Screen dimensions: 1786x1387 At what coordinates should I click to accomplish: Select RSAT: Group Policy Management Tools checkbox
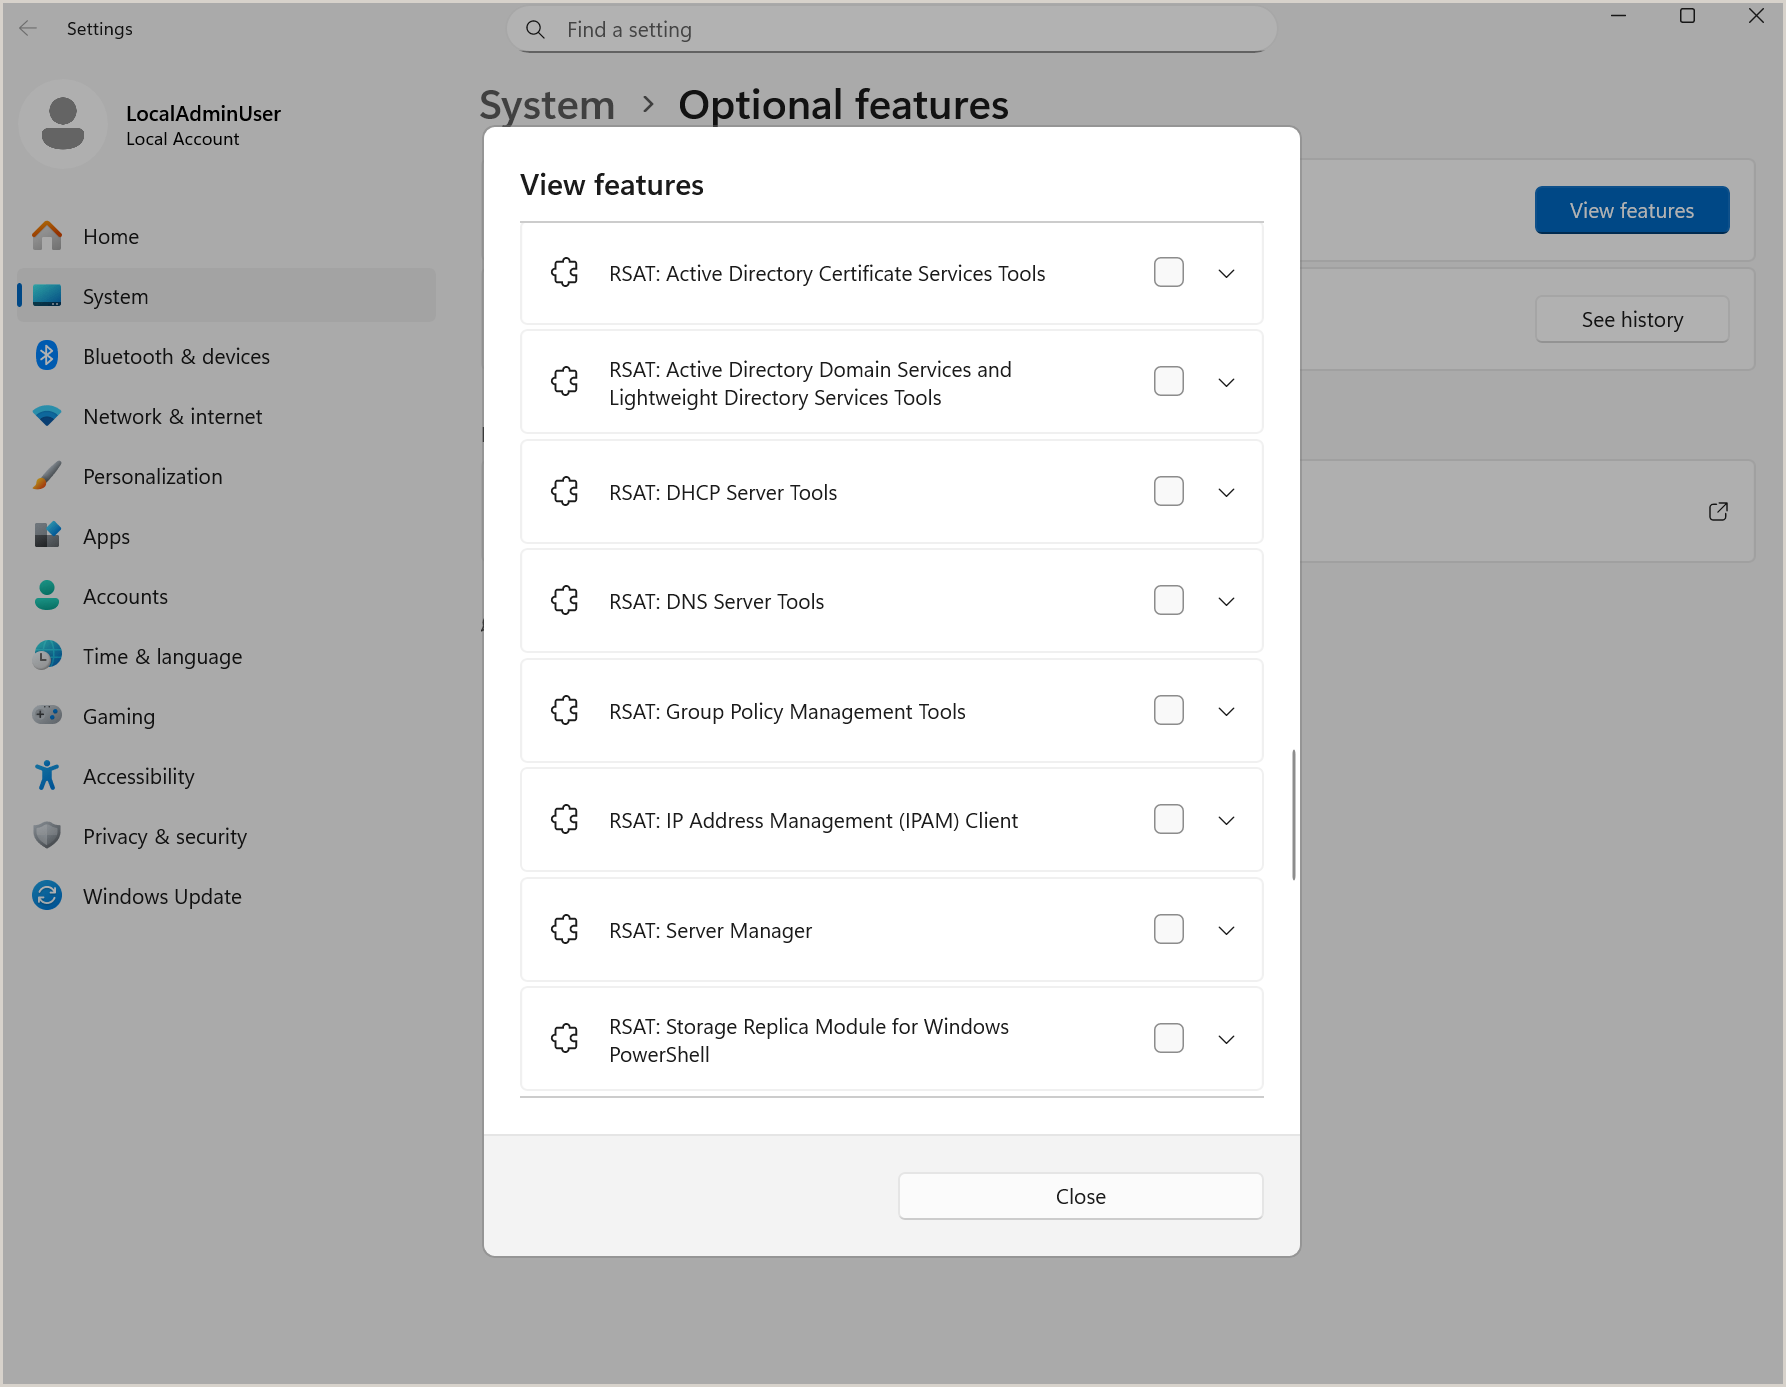pyautogui.click(x=1168, y=710)
